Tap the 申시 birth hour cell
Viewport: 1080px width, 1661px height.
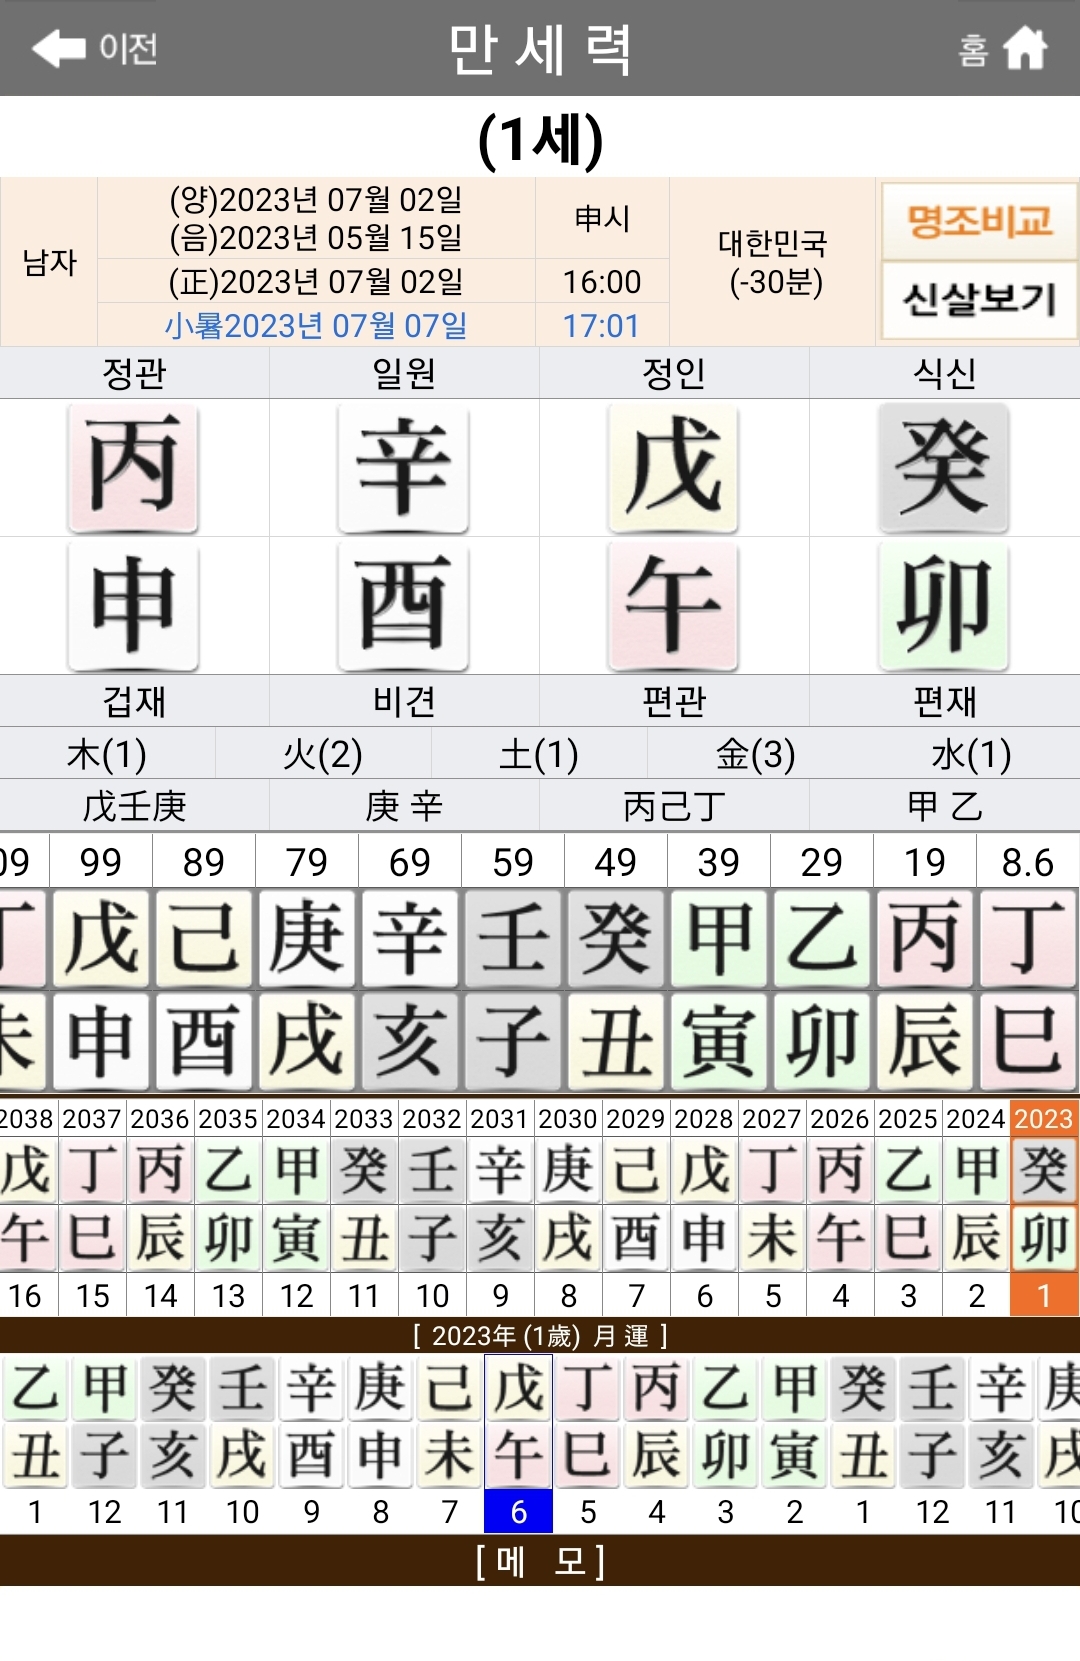point(602,218)
